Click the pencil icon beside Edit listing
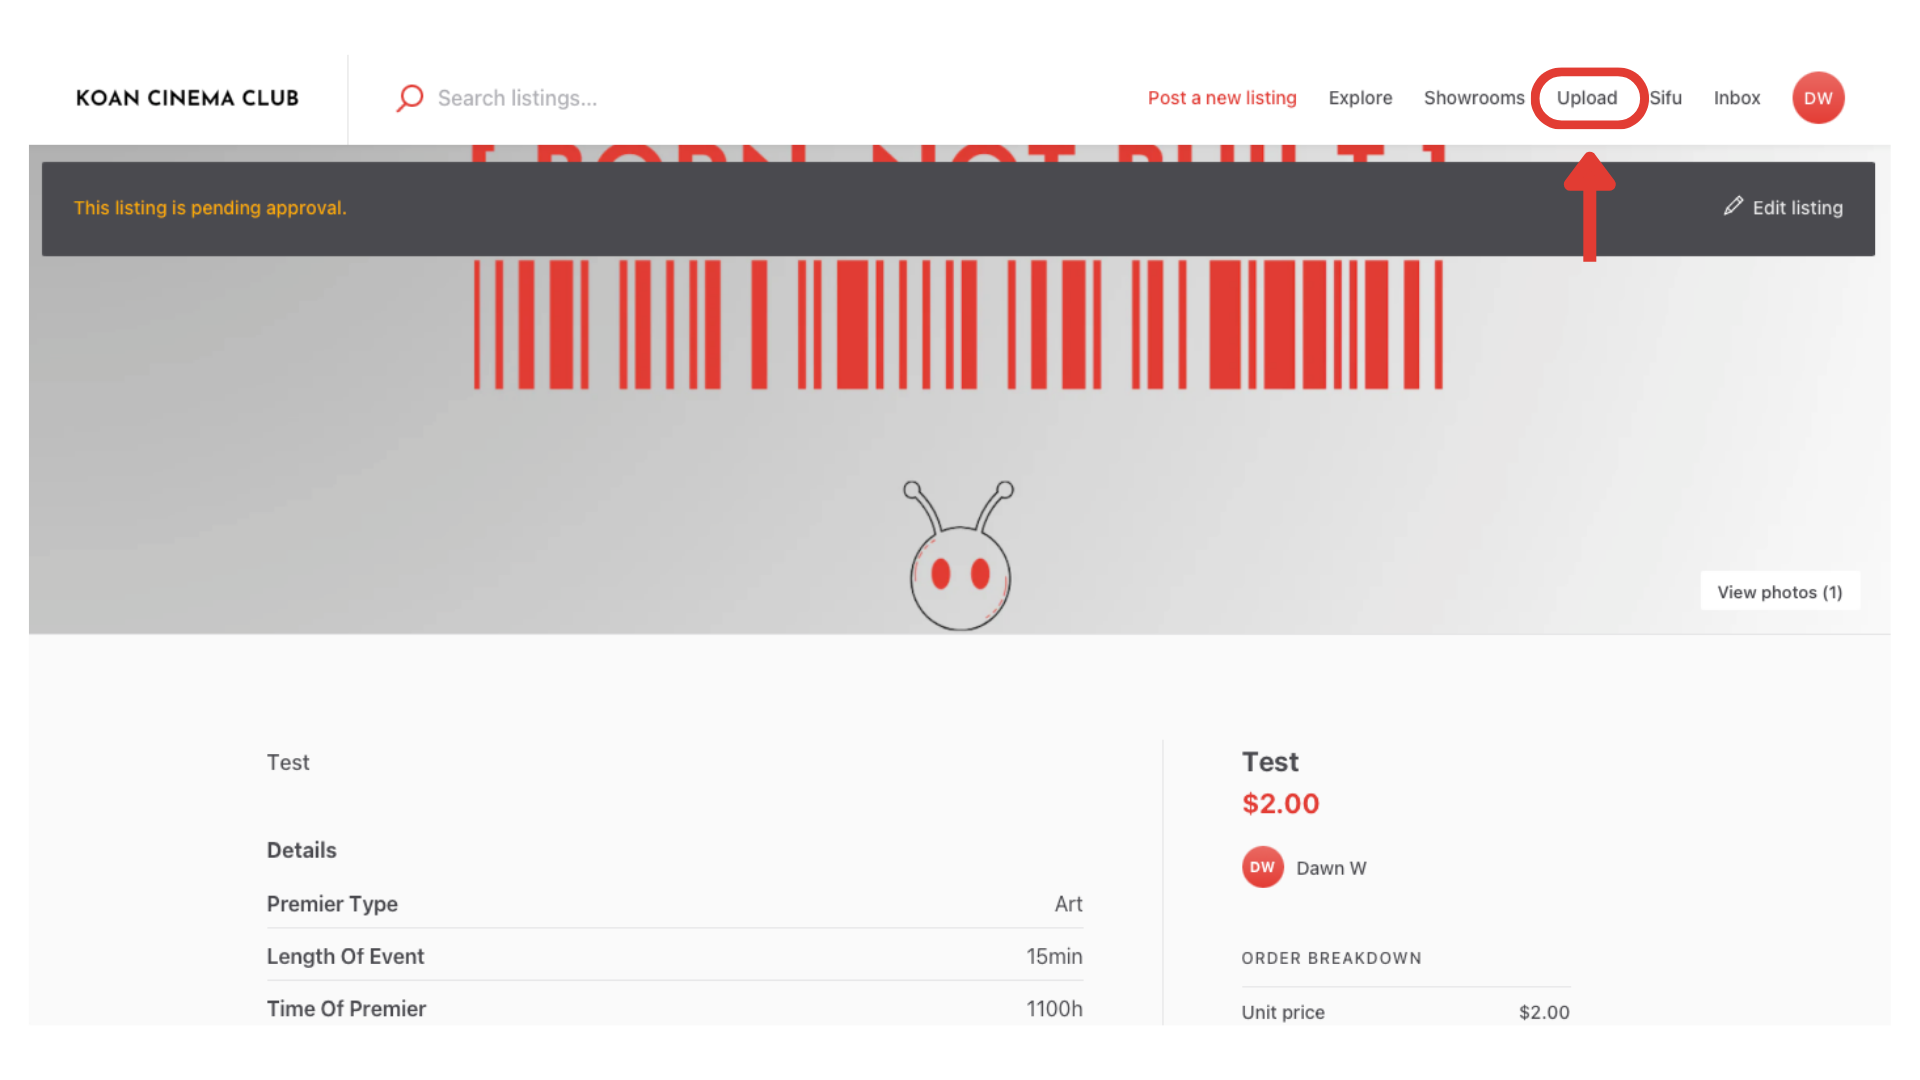 (x=1733, y=206)
